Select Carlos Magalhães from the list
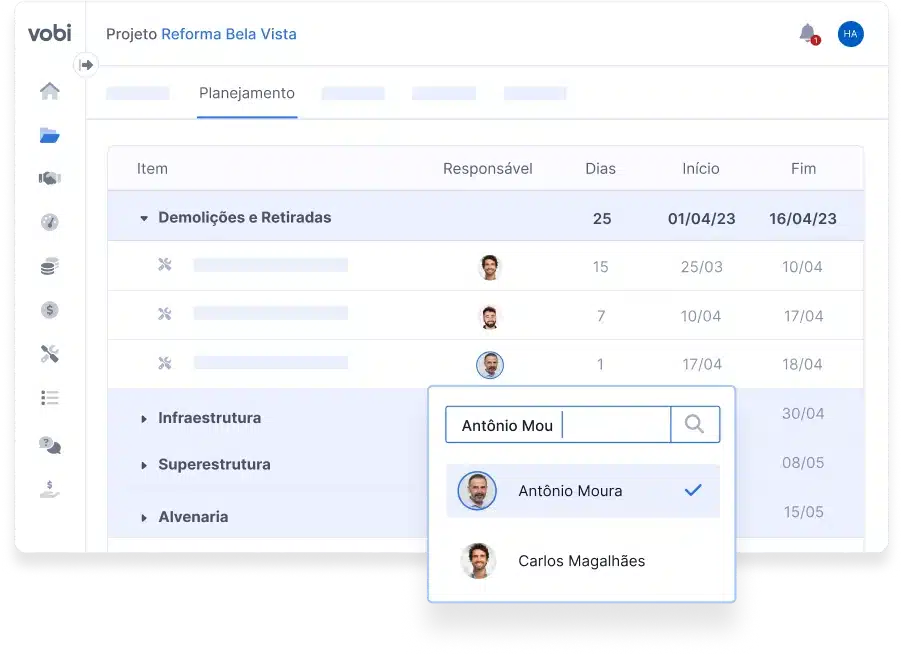 (581, 561)
